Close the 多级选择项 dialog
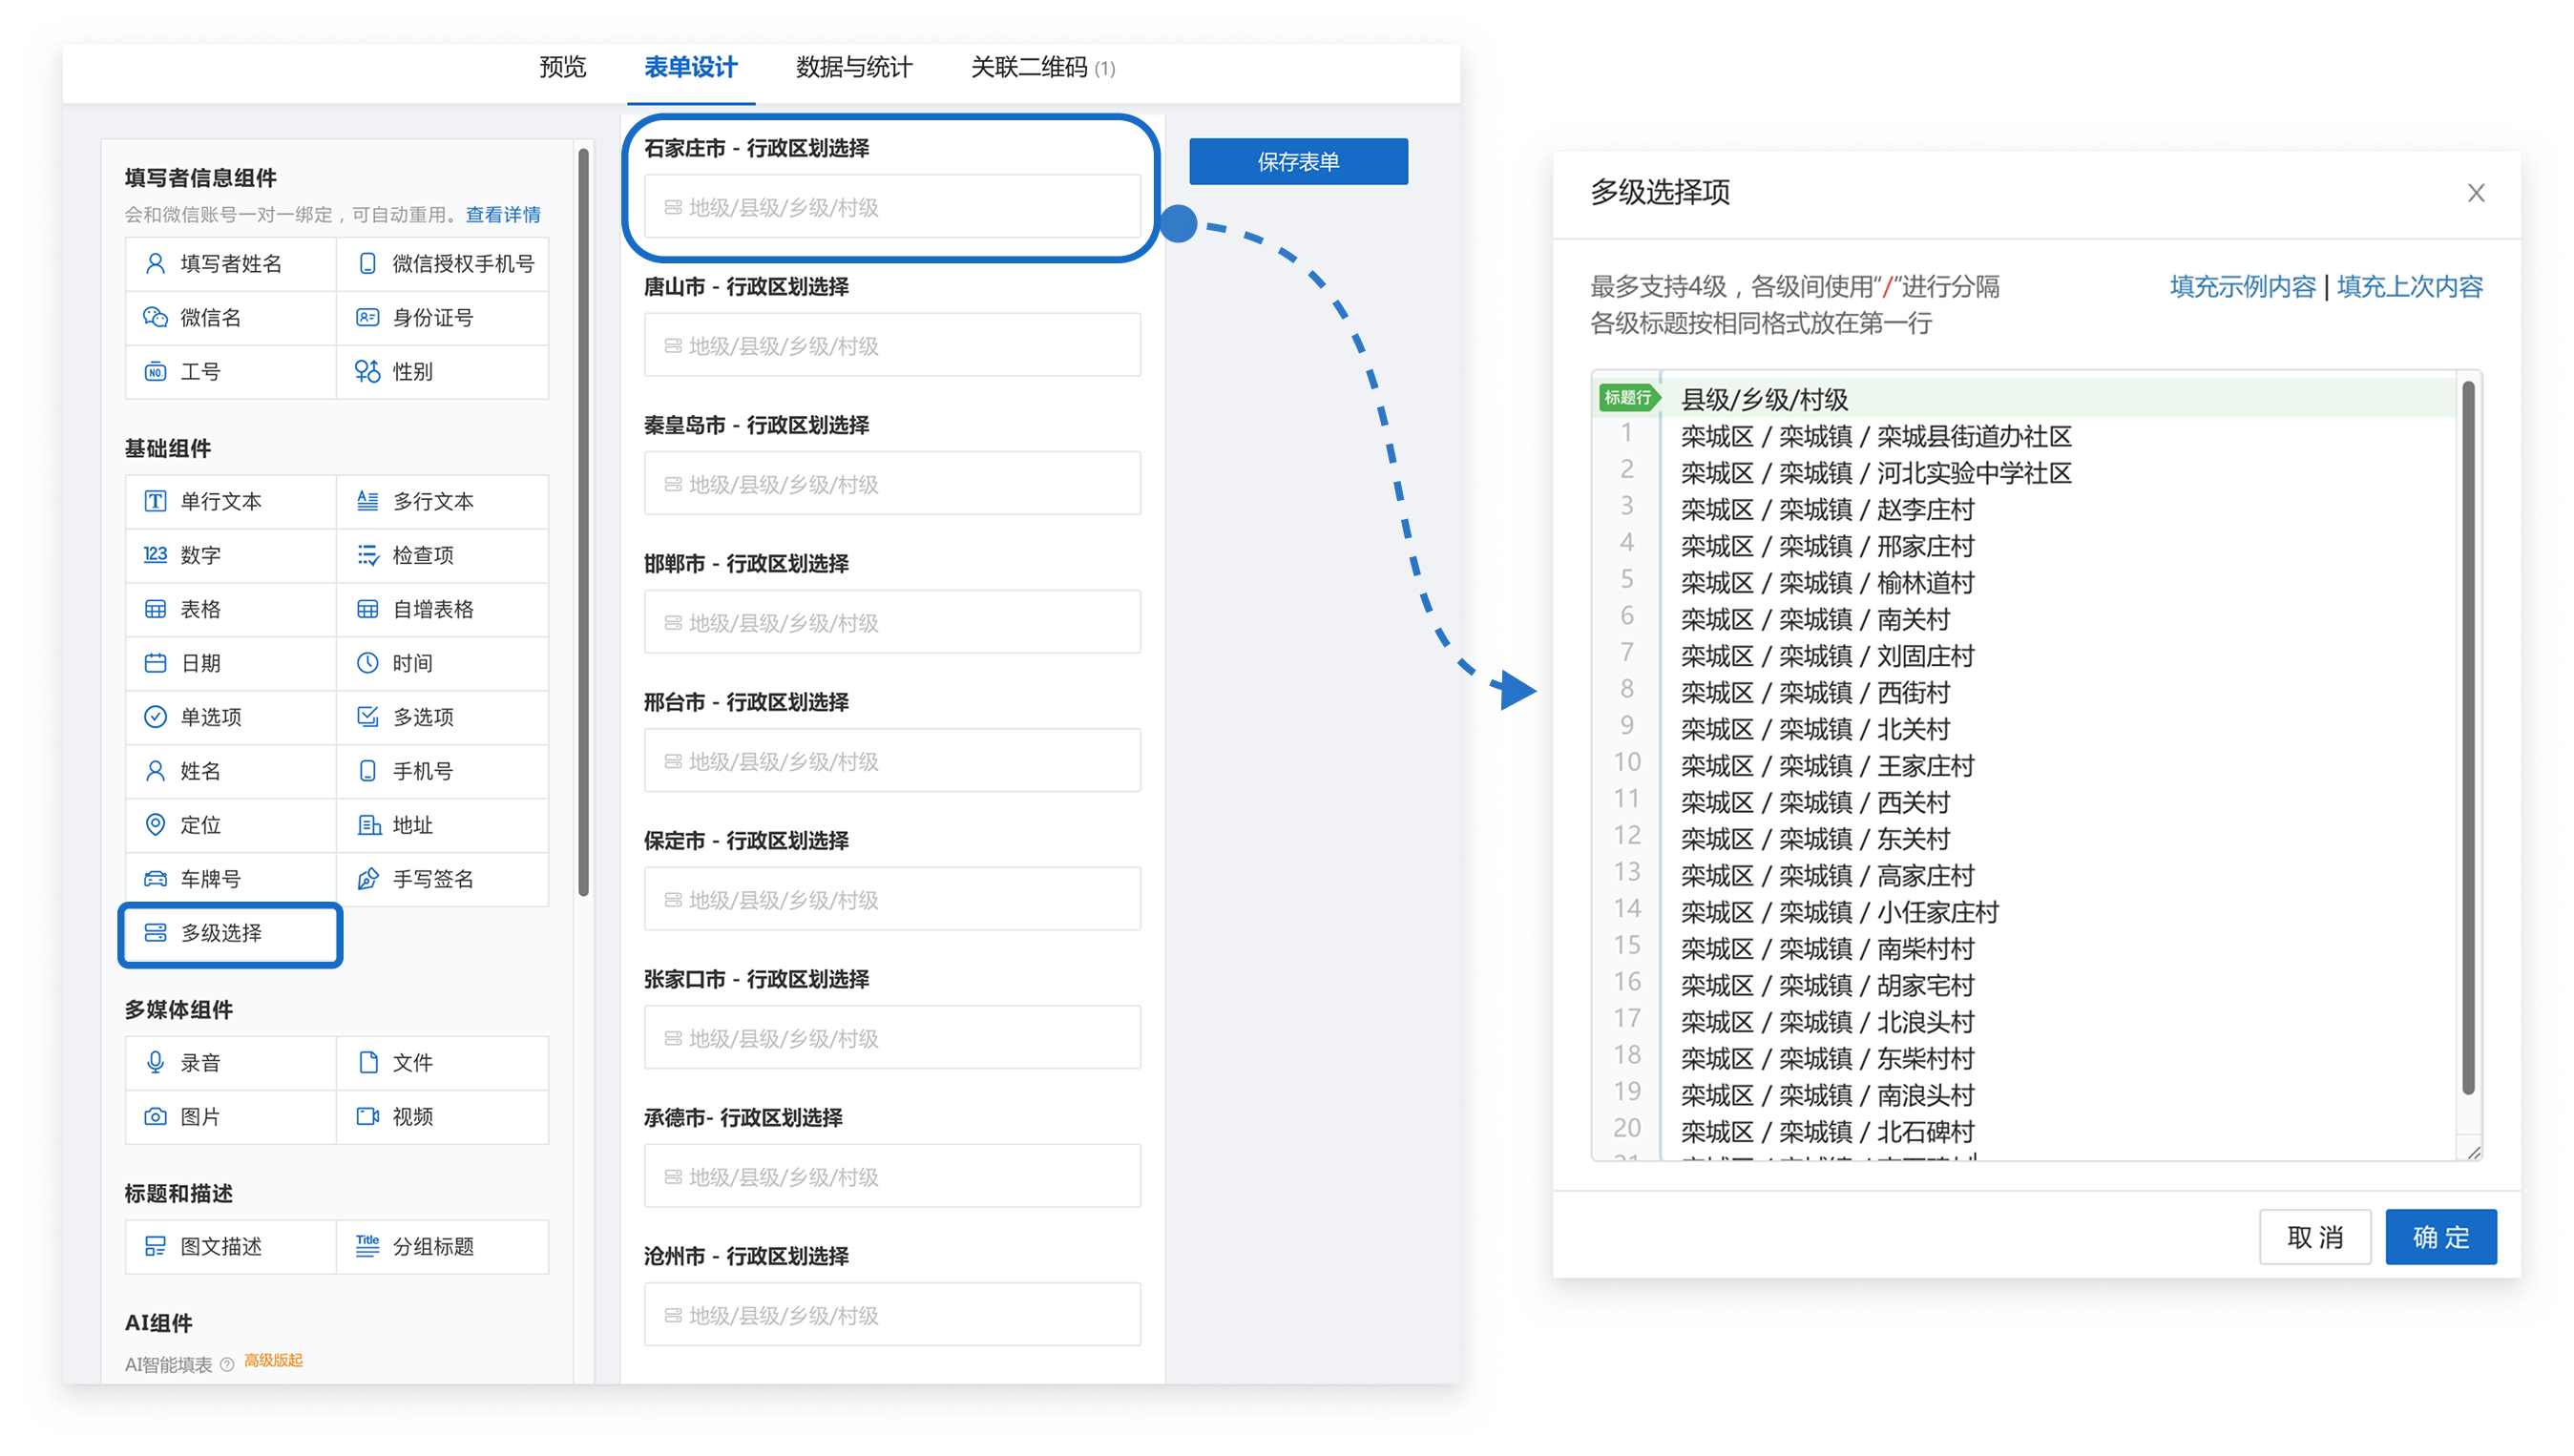Screen dimensions: 2574x1456 (x=2474, y=193)
